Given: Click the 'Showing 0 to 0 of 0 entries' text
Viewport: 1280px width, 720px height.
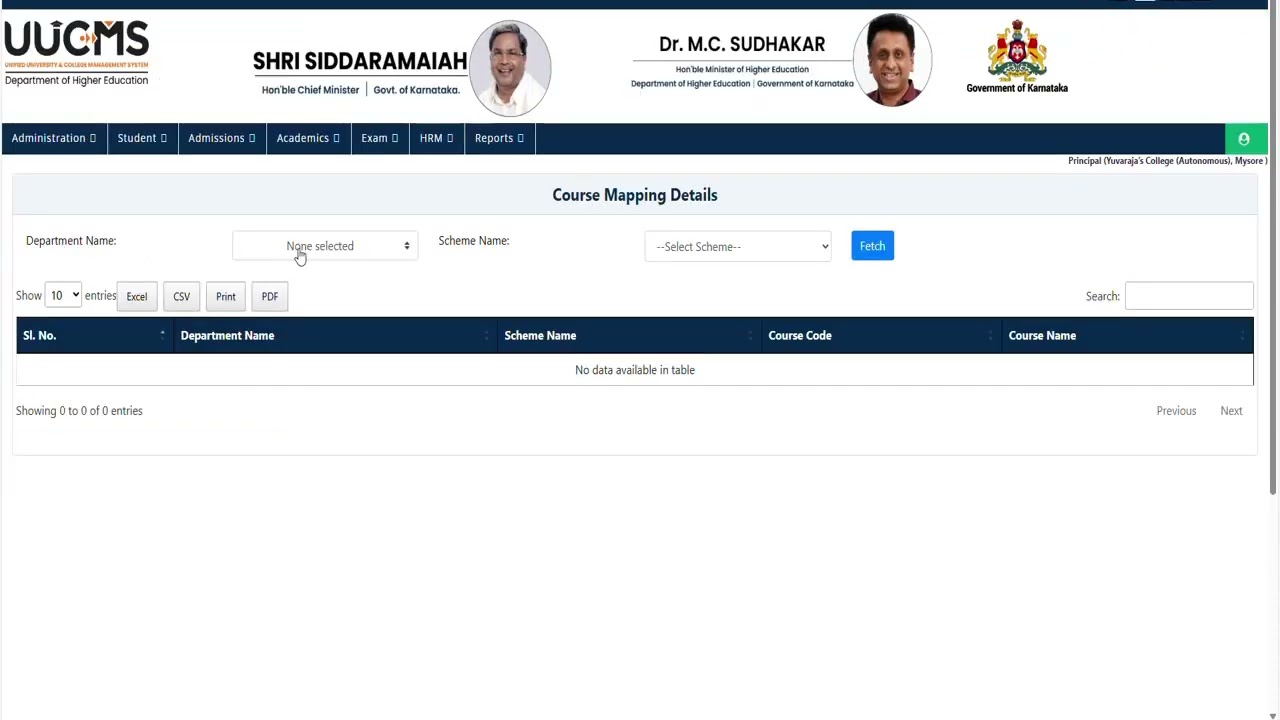Looking at the screenshot, I should [x=79, y=411].
